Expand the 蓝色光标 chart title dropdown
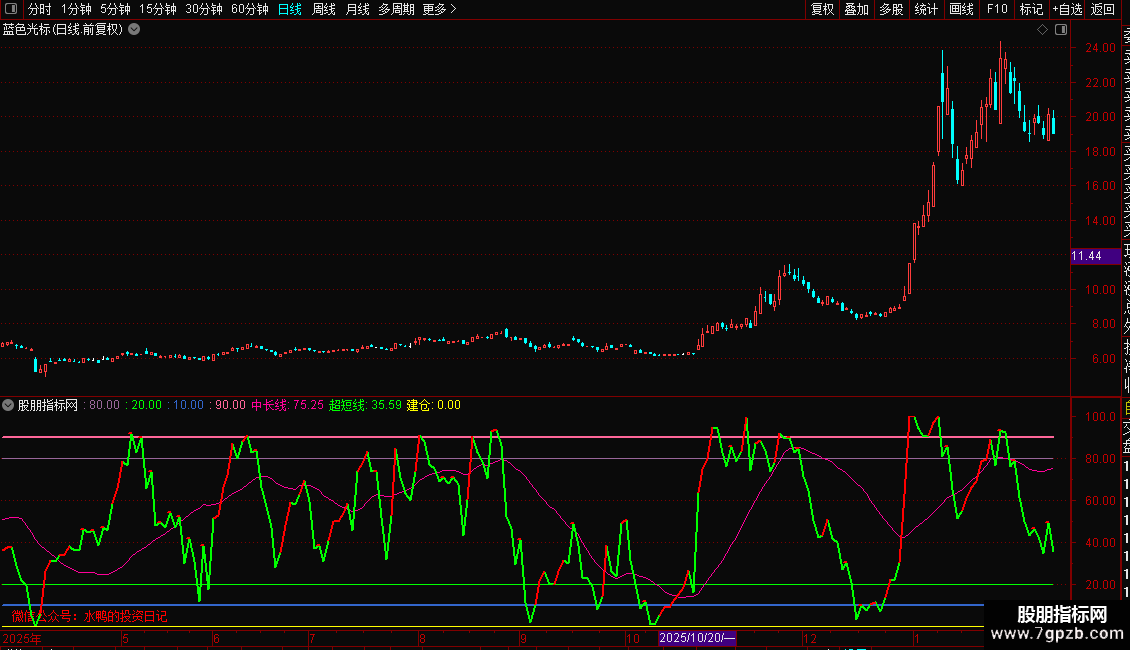The height and width of the screenshot is (650, 1130). tap(134, 29)
